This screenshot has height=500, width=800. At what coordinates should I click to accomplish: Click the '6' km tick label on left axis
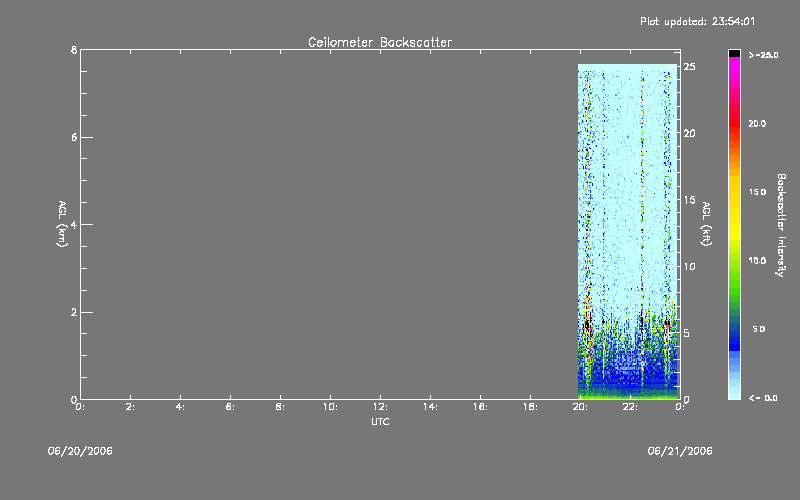(74, 137)
